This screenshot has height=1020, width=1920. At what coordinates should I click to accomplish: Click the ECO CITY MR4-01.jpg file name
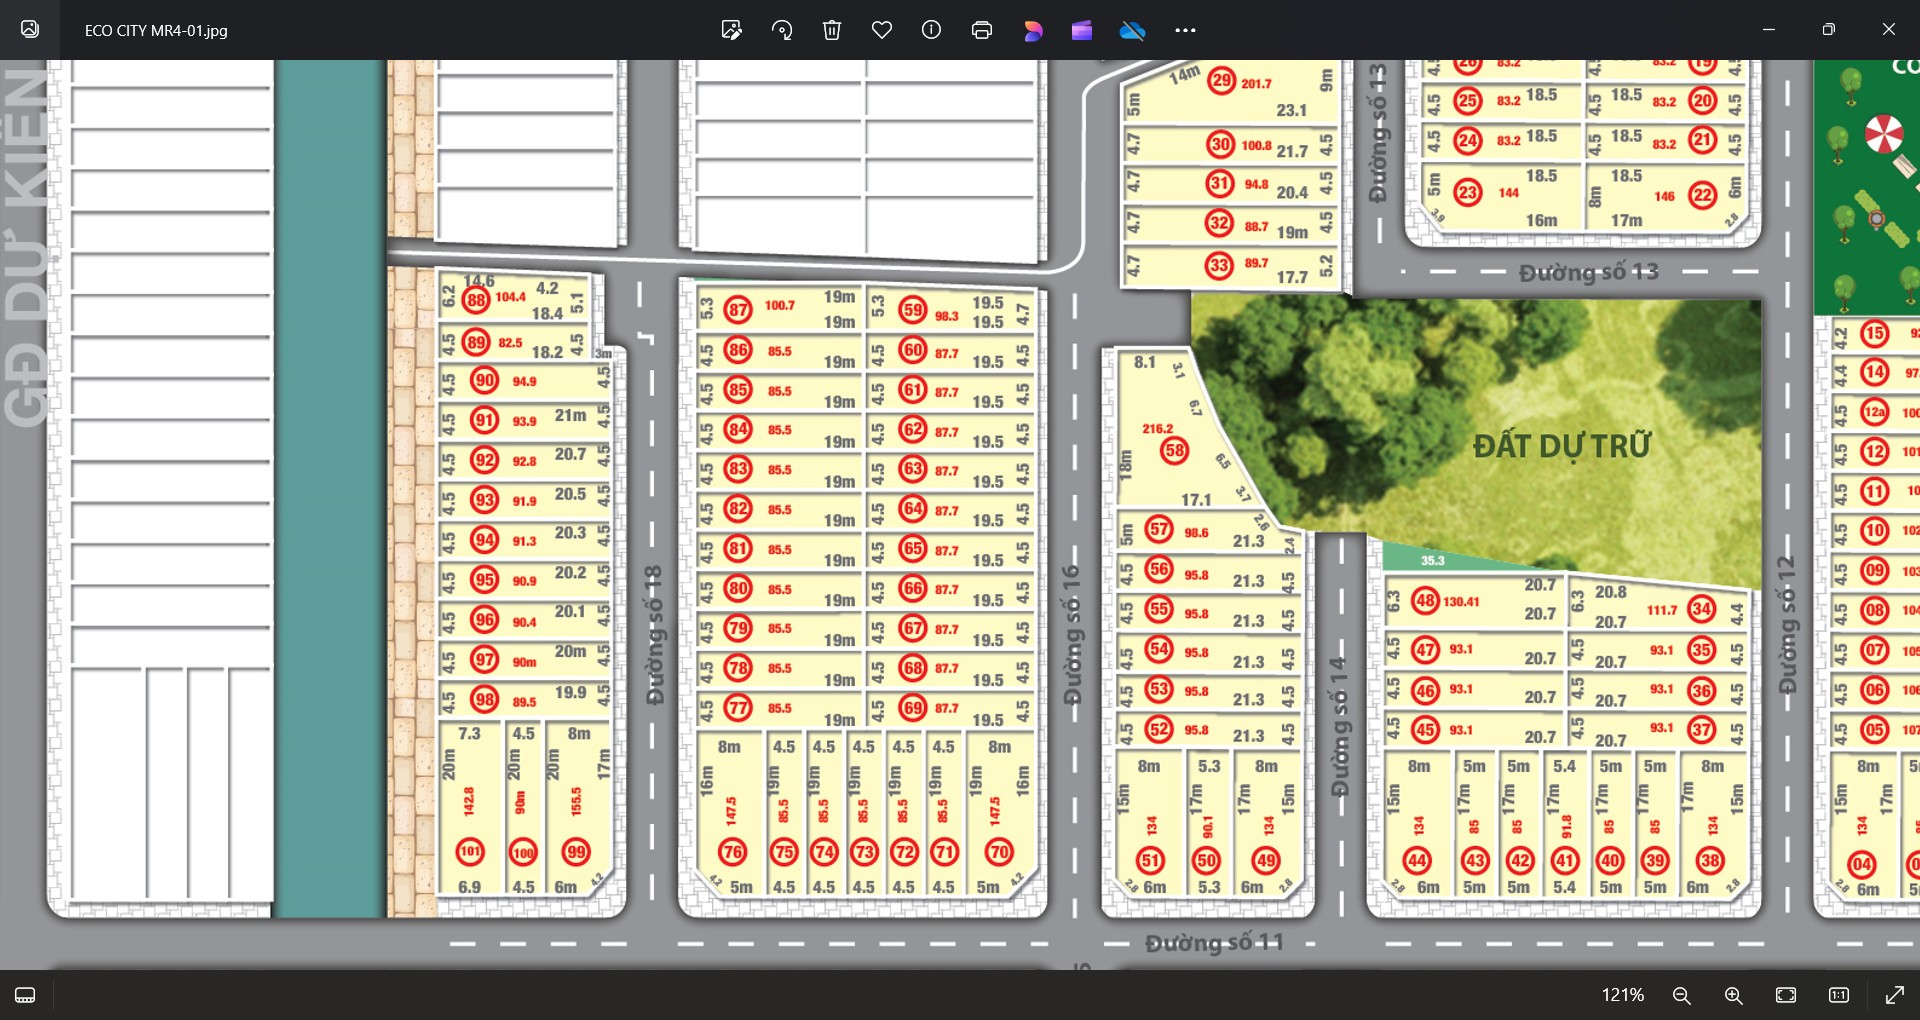pyautogui.click(x=156, y=31)
